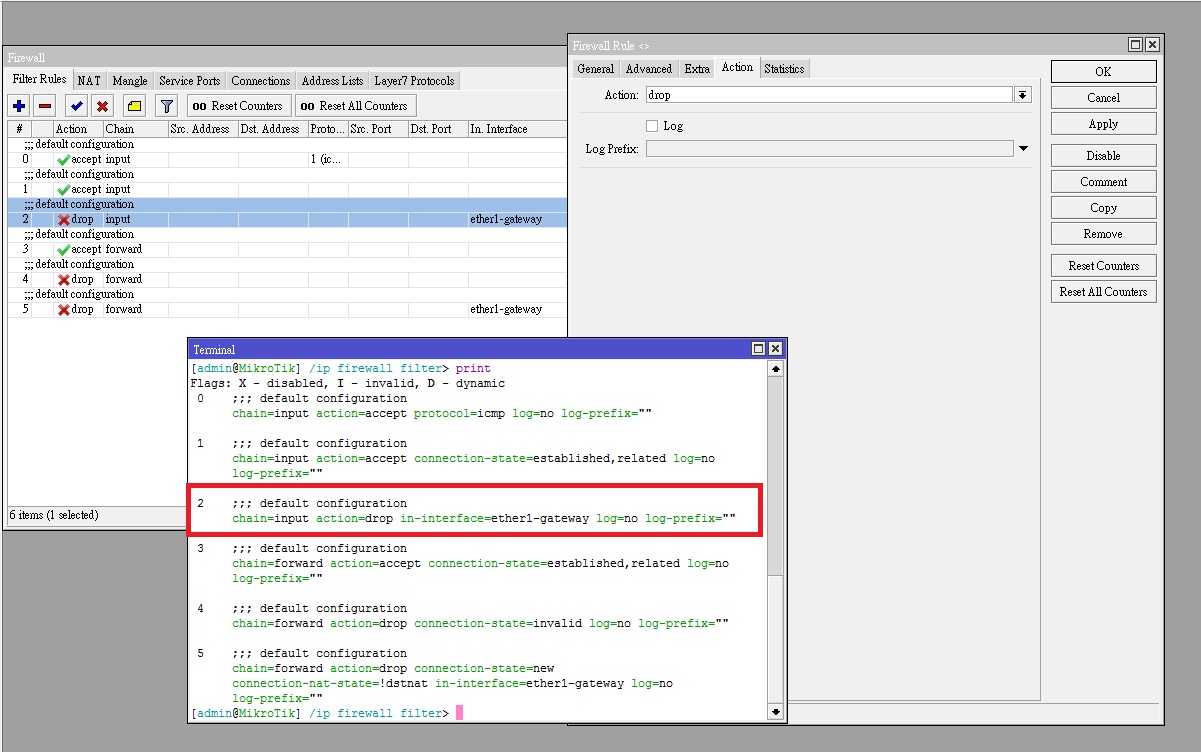Select rule 5's ether1-gateway interface cell

(x=517, y=310)
